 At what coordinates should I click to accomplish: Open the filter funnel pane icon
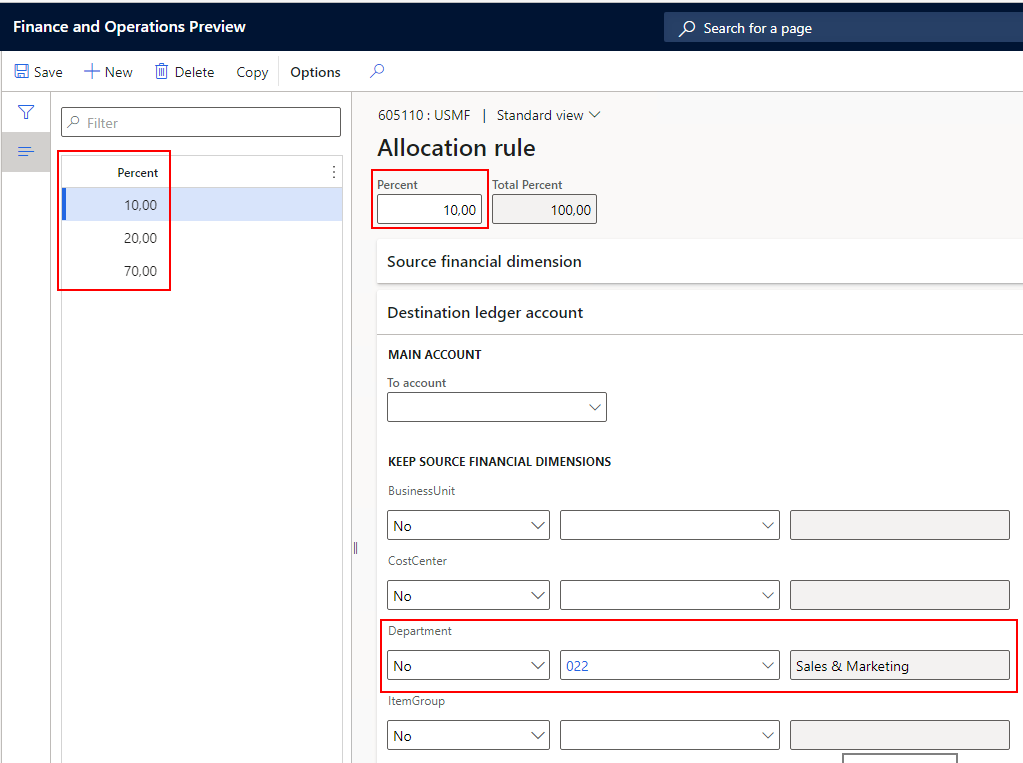[26, 112]
